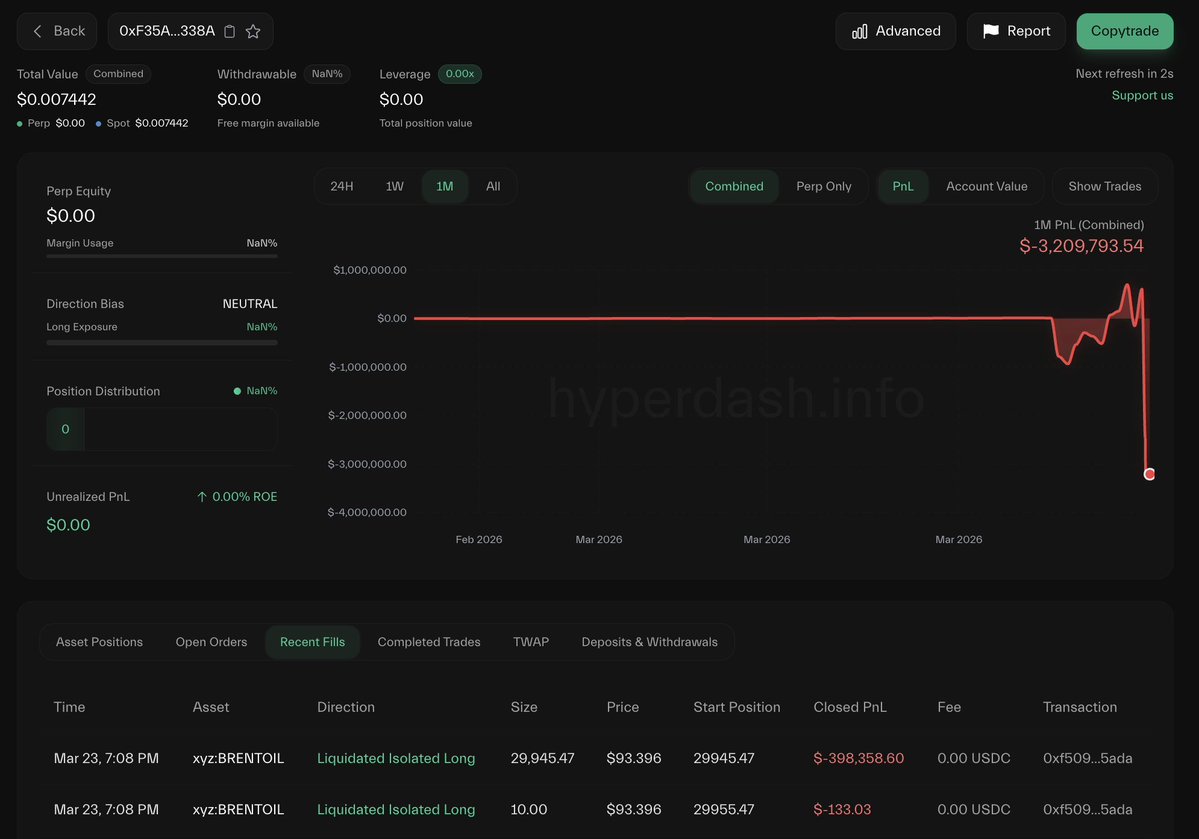This screenshot has height=839, width=1199.
Task: Toggle Show Trades on the chart
Action: pos(1104,187)
